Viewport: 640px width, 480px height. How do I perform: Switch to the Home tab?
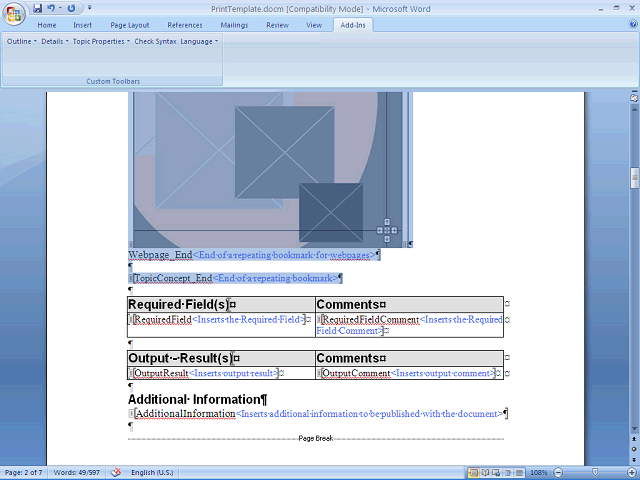tap(47, 25)
